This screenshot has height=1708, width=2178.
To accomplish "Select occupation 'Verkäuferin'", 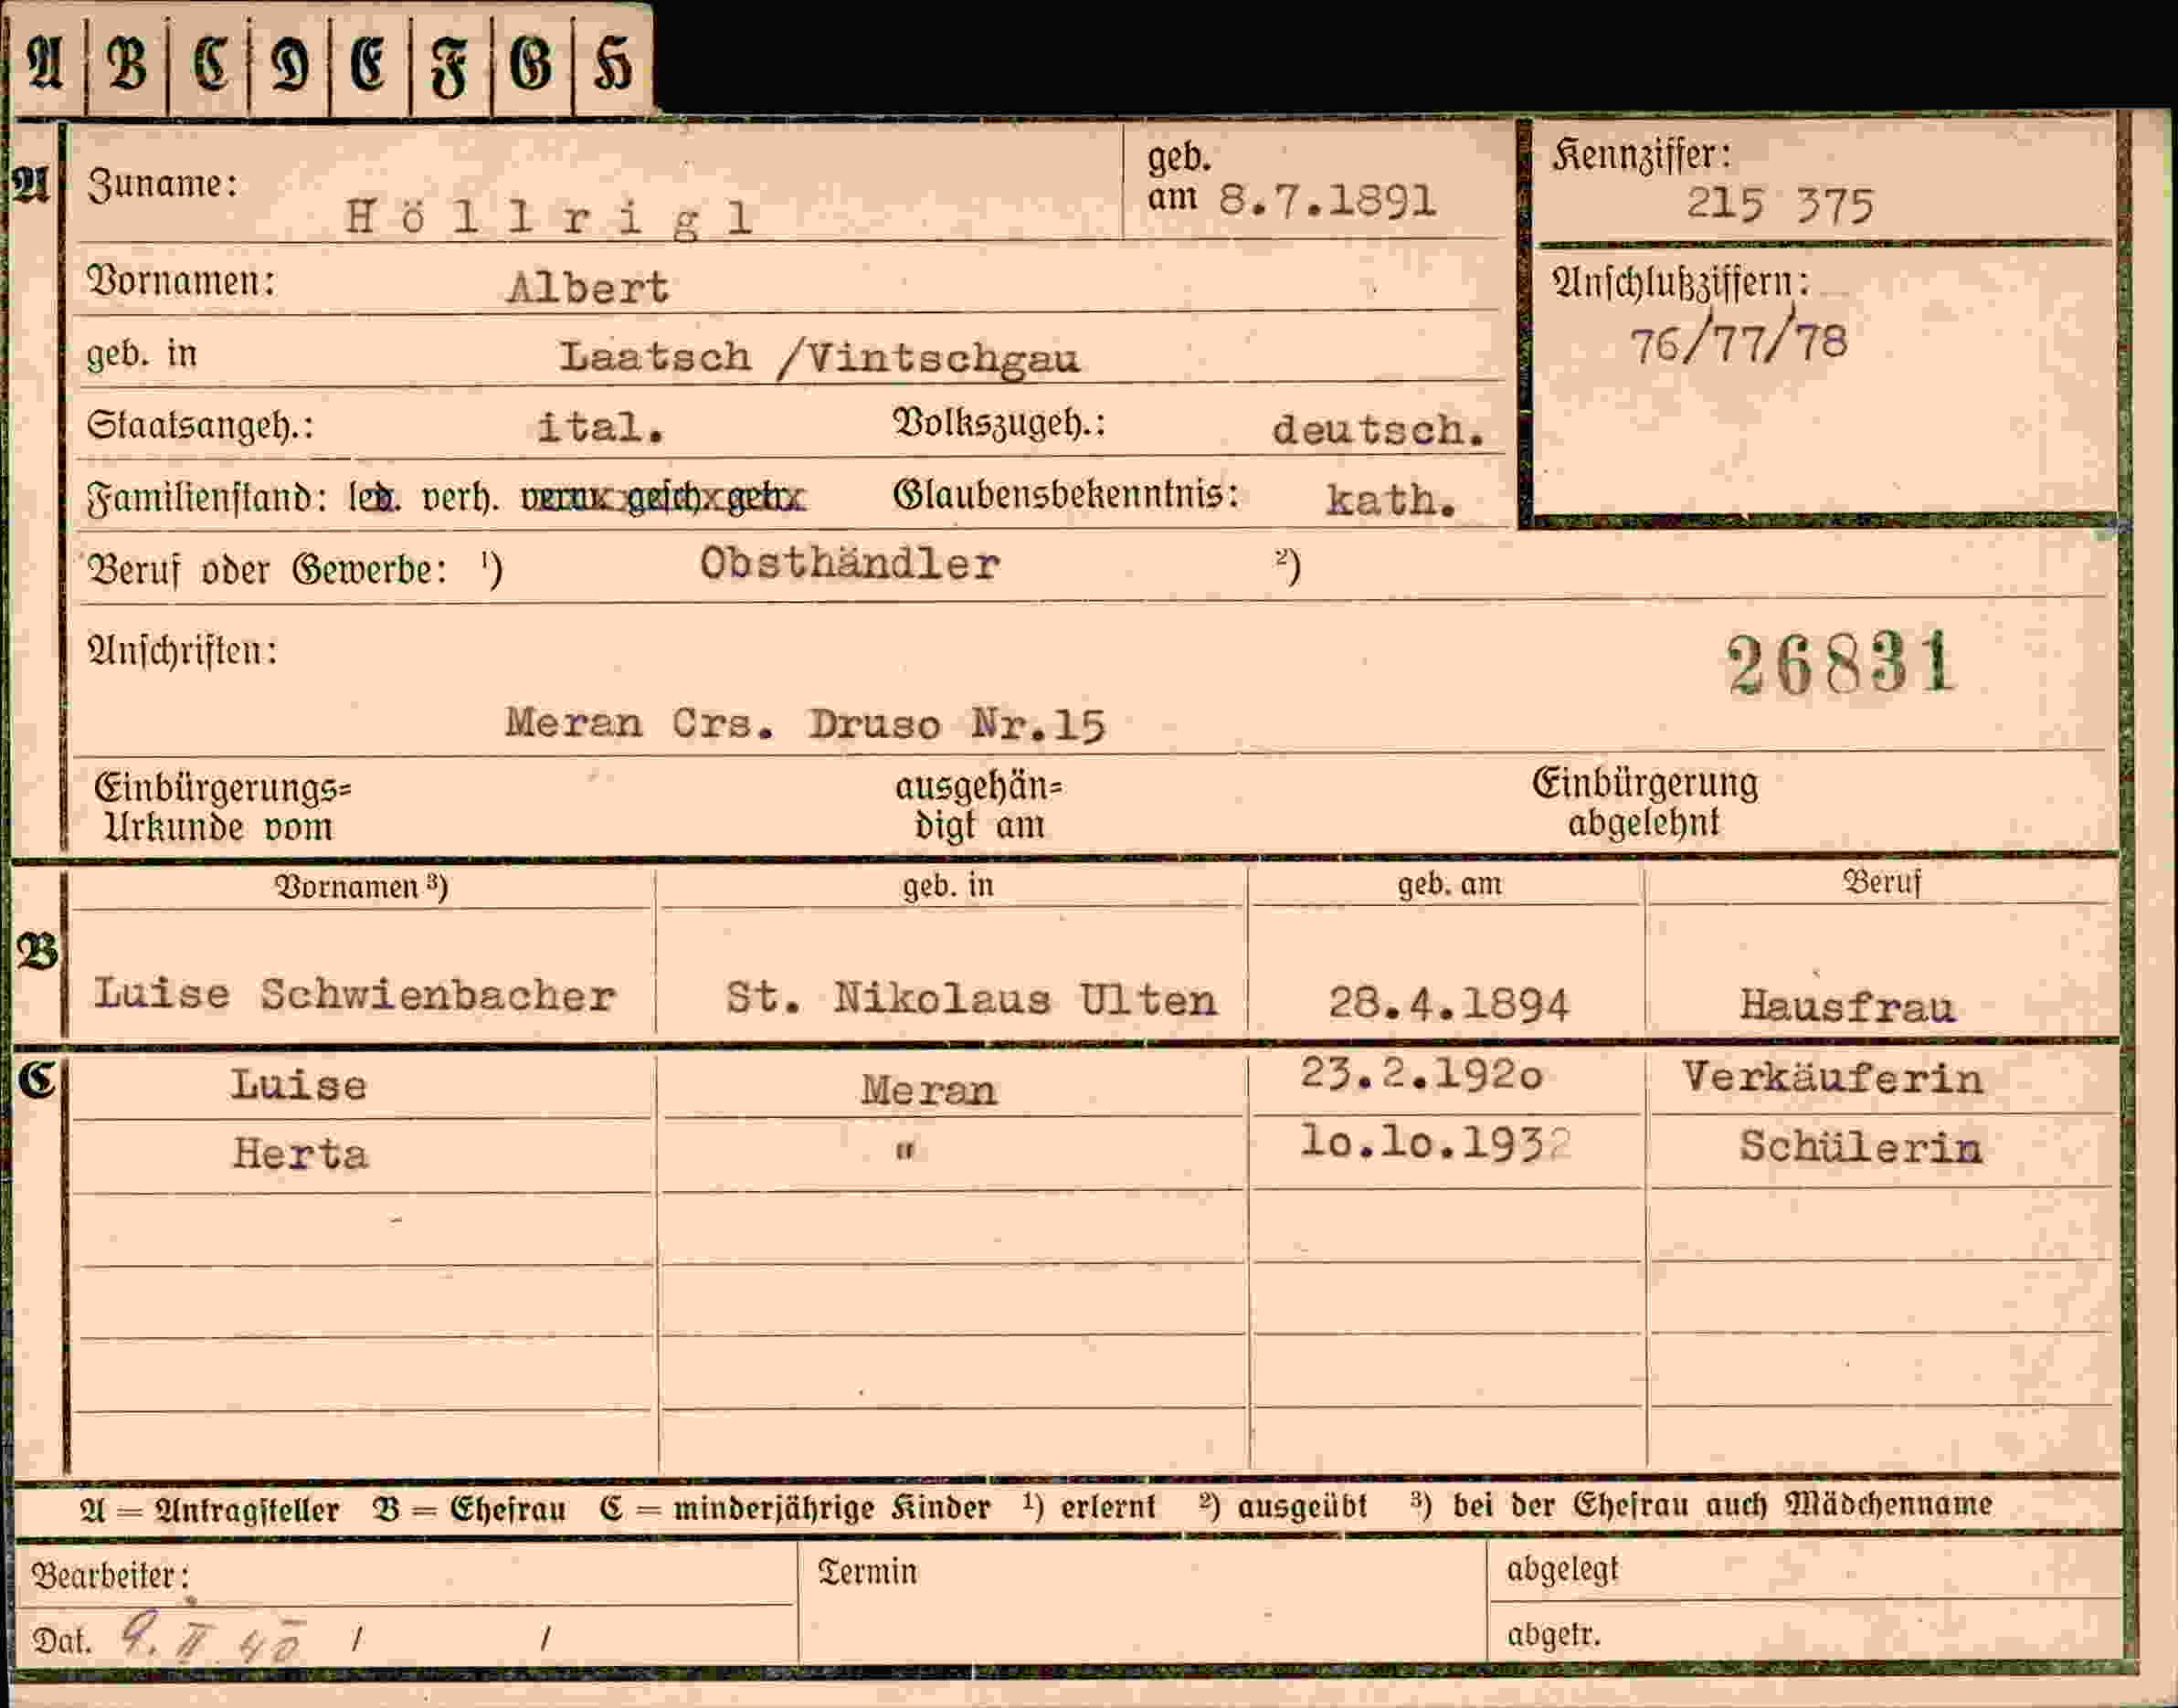I will 1832,1078.
